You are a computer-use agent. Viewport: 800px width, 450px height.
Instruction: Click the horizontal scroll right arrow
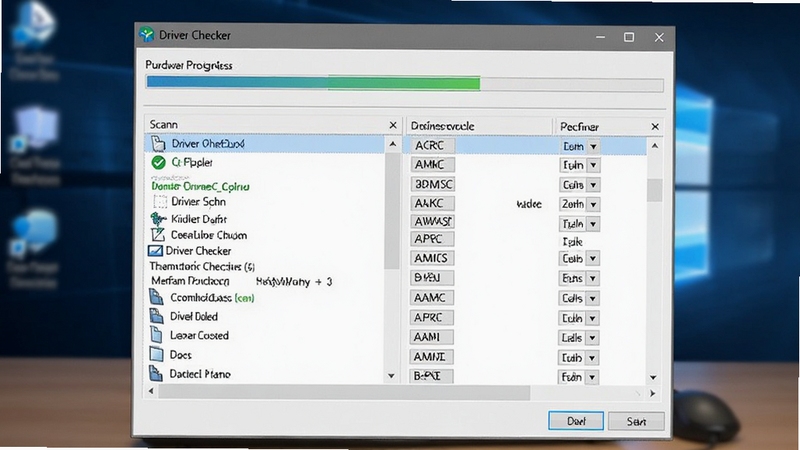pos(653,394)
